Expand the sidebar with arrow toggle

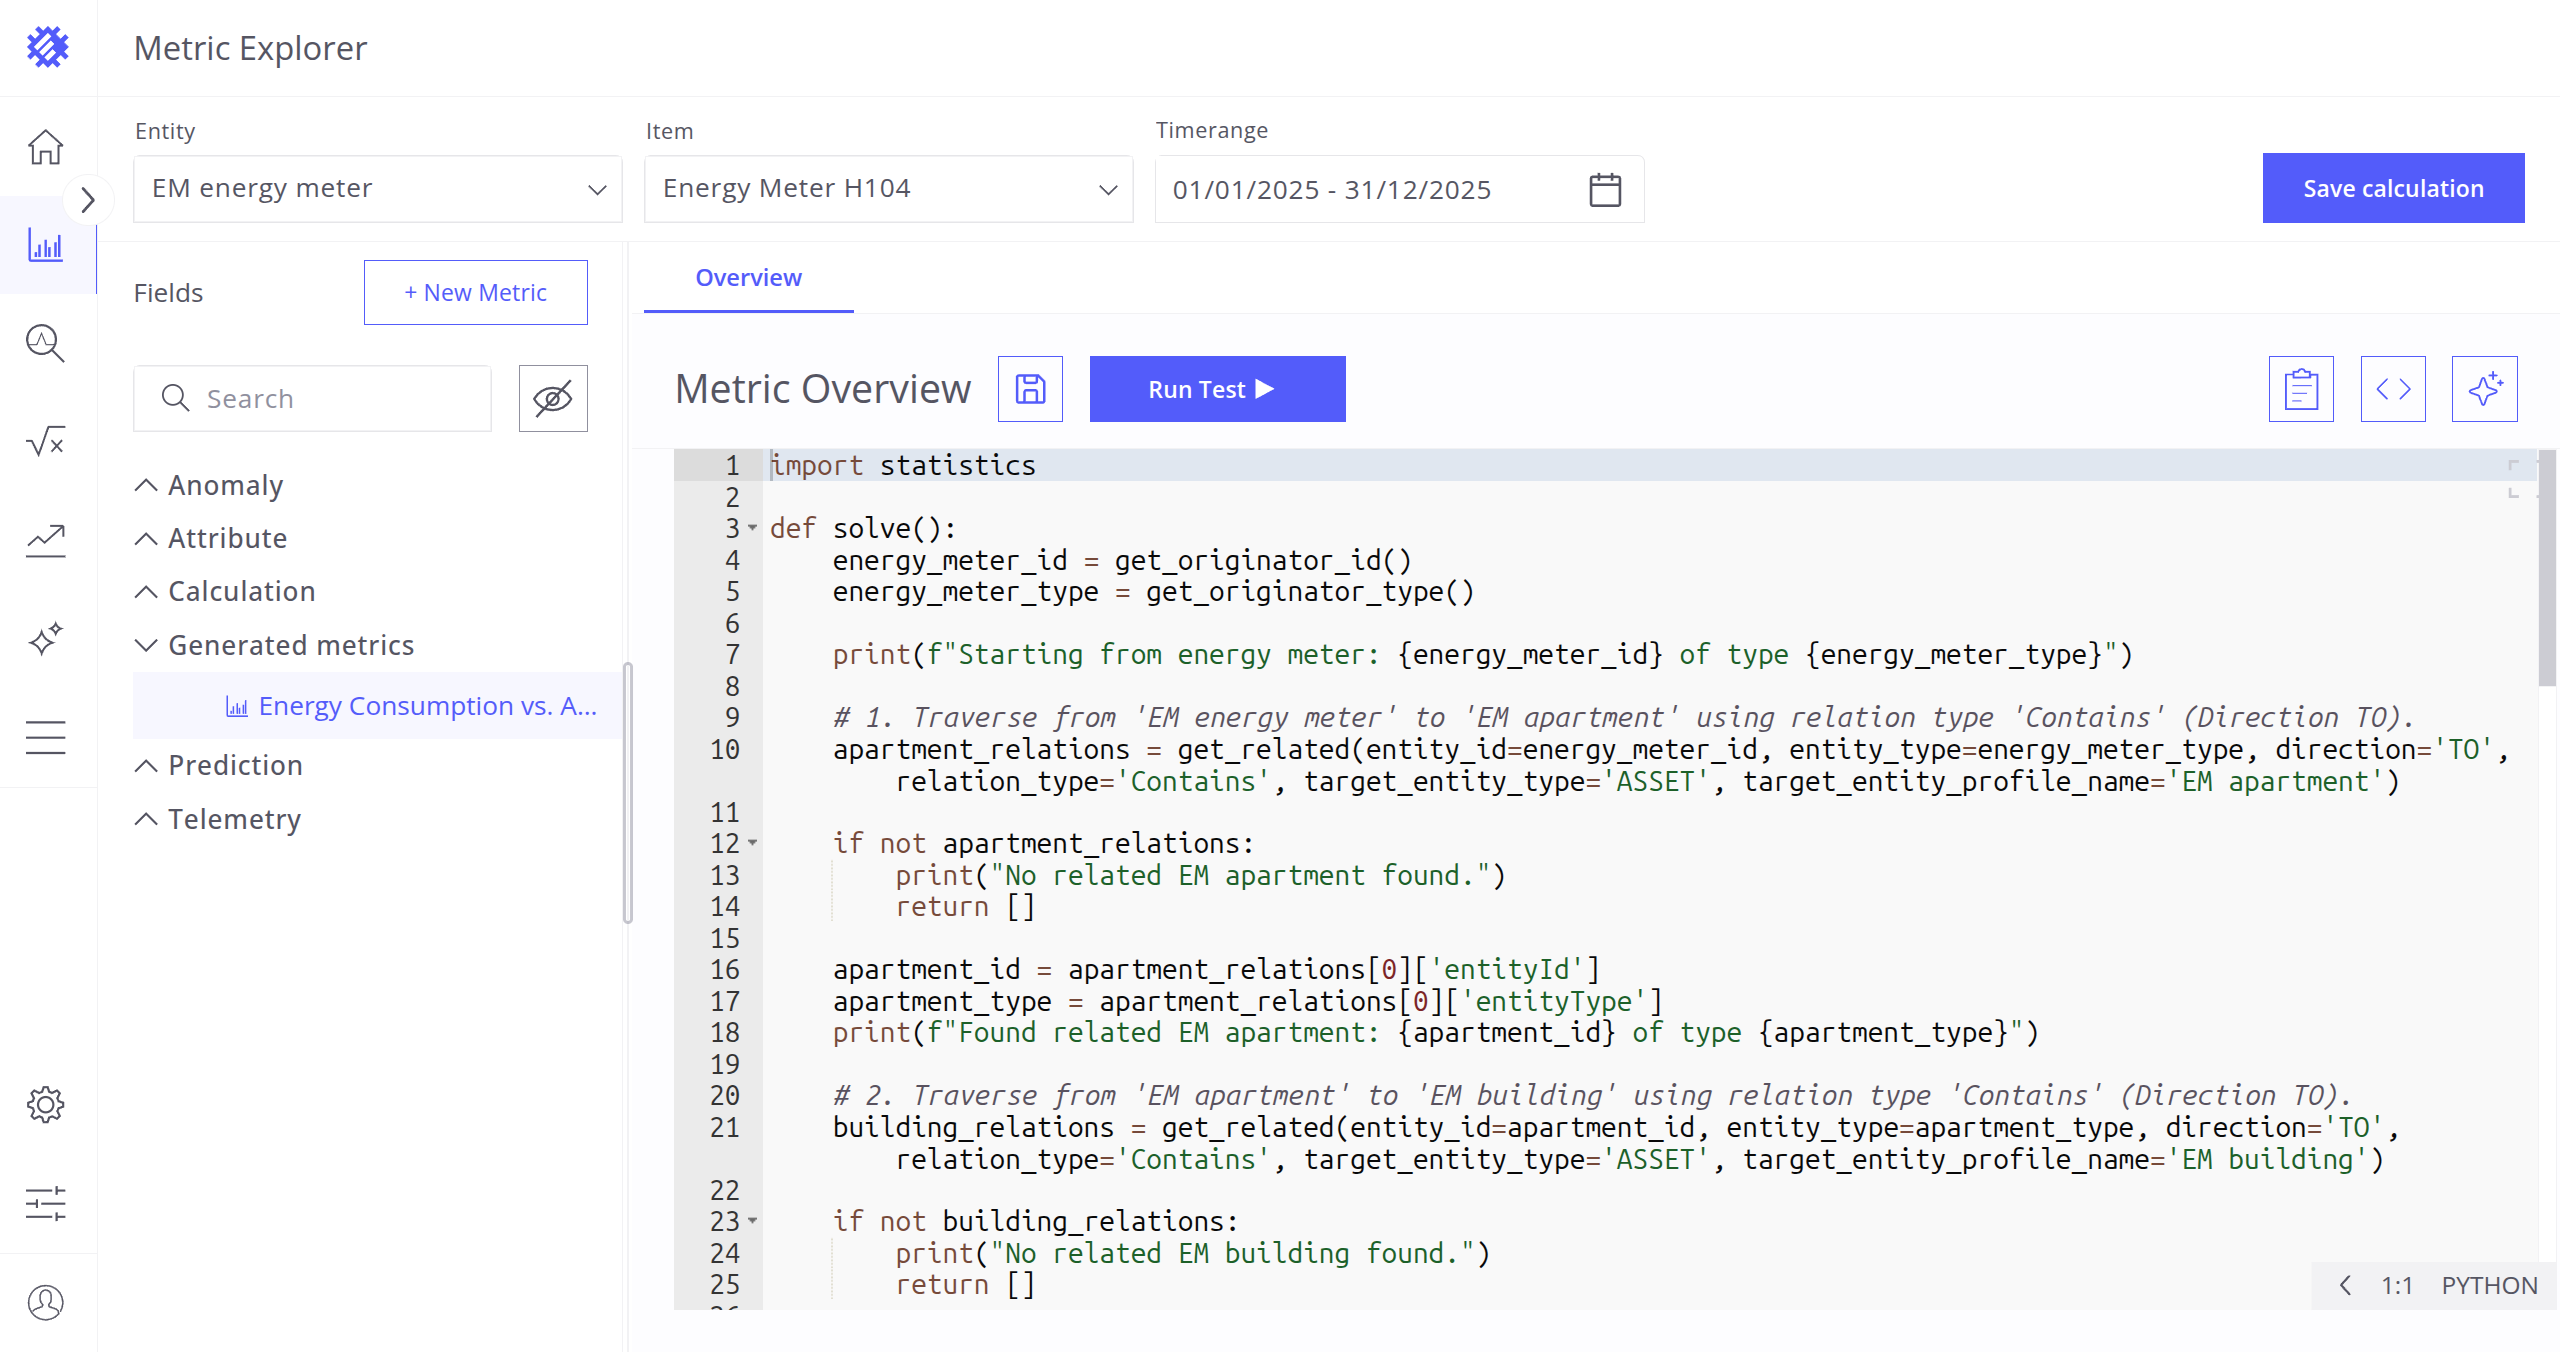pyautogui.click(x=87, y=200)
